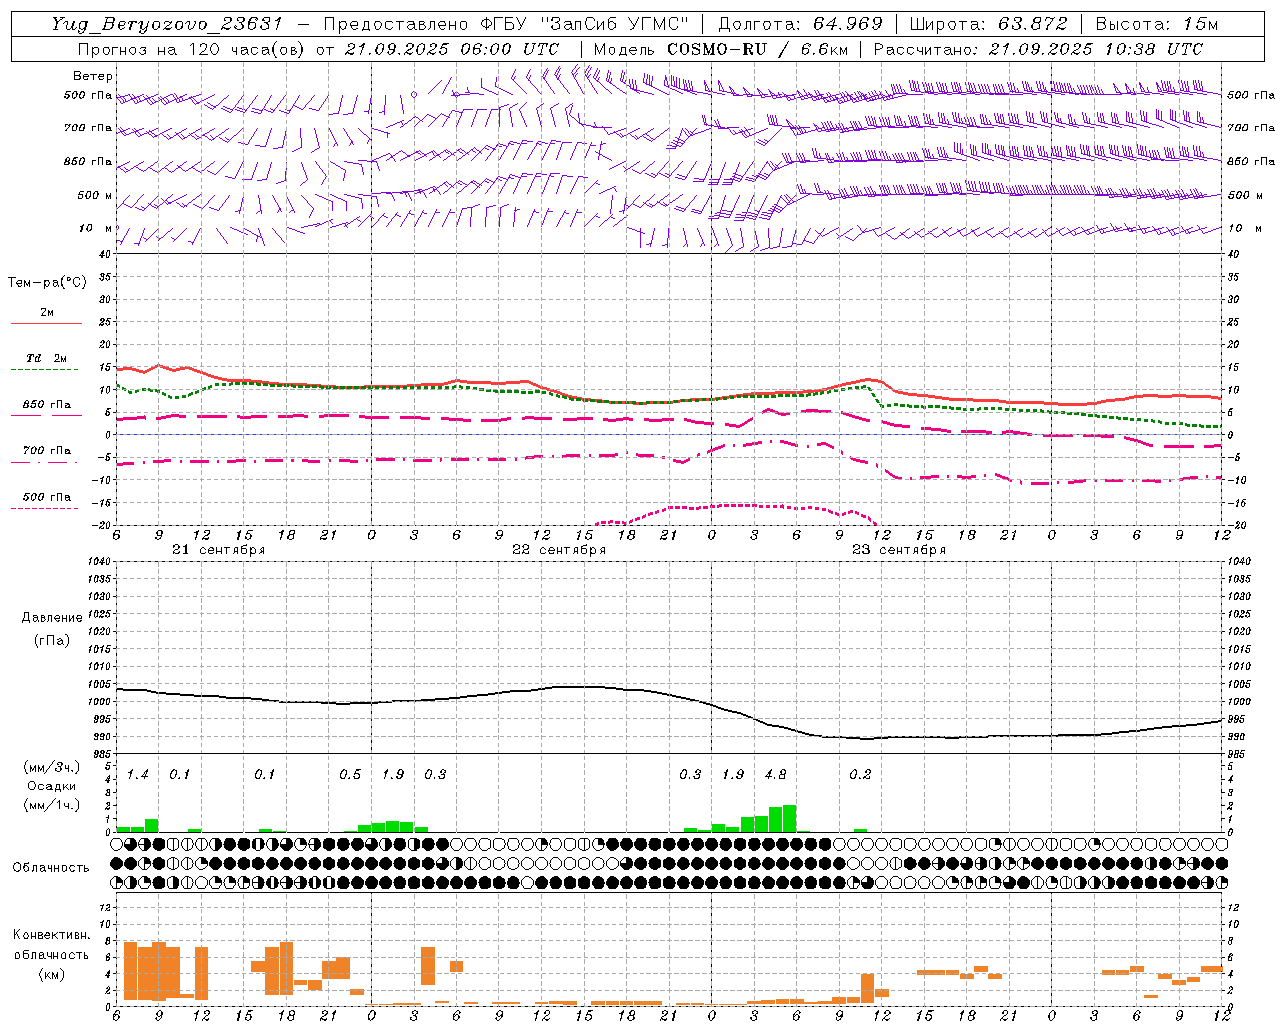Click the 0.5 precipitation total
The height and width of the screenshot is (1024, 1280).
point(350,775)
